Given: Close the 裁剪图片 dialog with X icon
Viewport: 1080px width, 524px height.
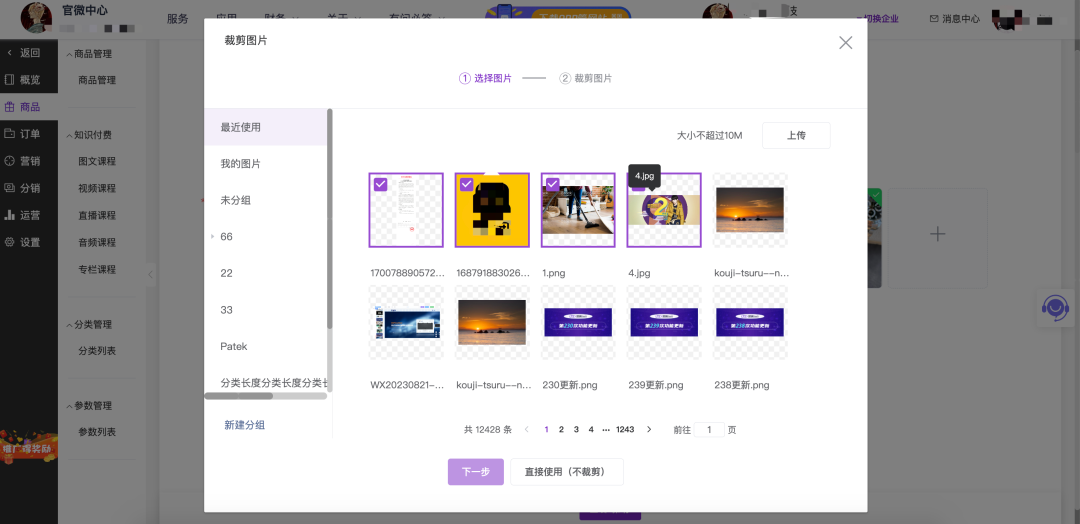Looking at the screenshot, I should [845, 43].
